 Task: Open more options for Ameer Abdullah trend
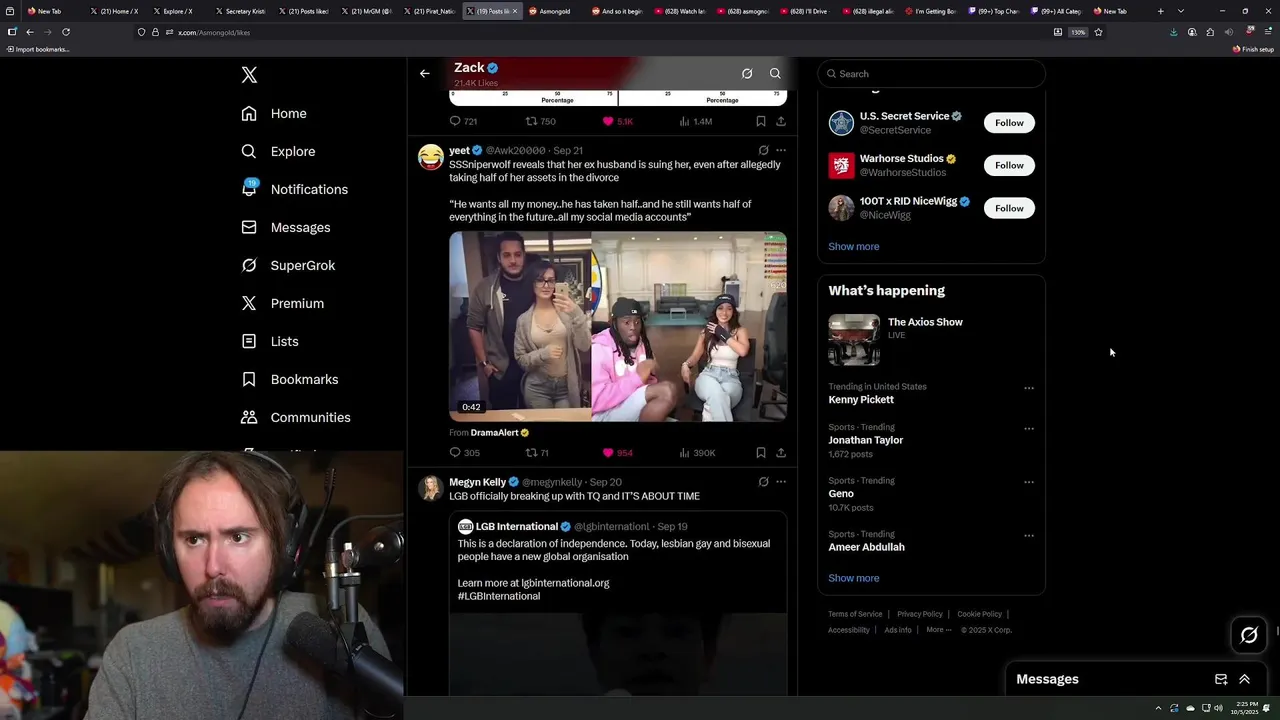pos(1028,536)
